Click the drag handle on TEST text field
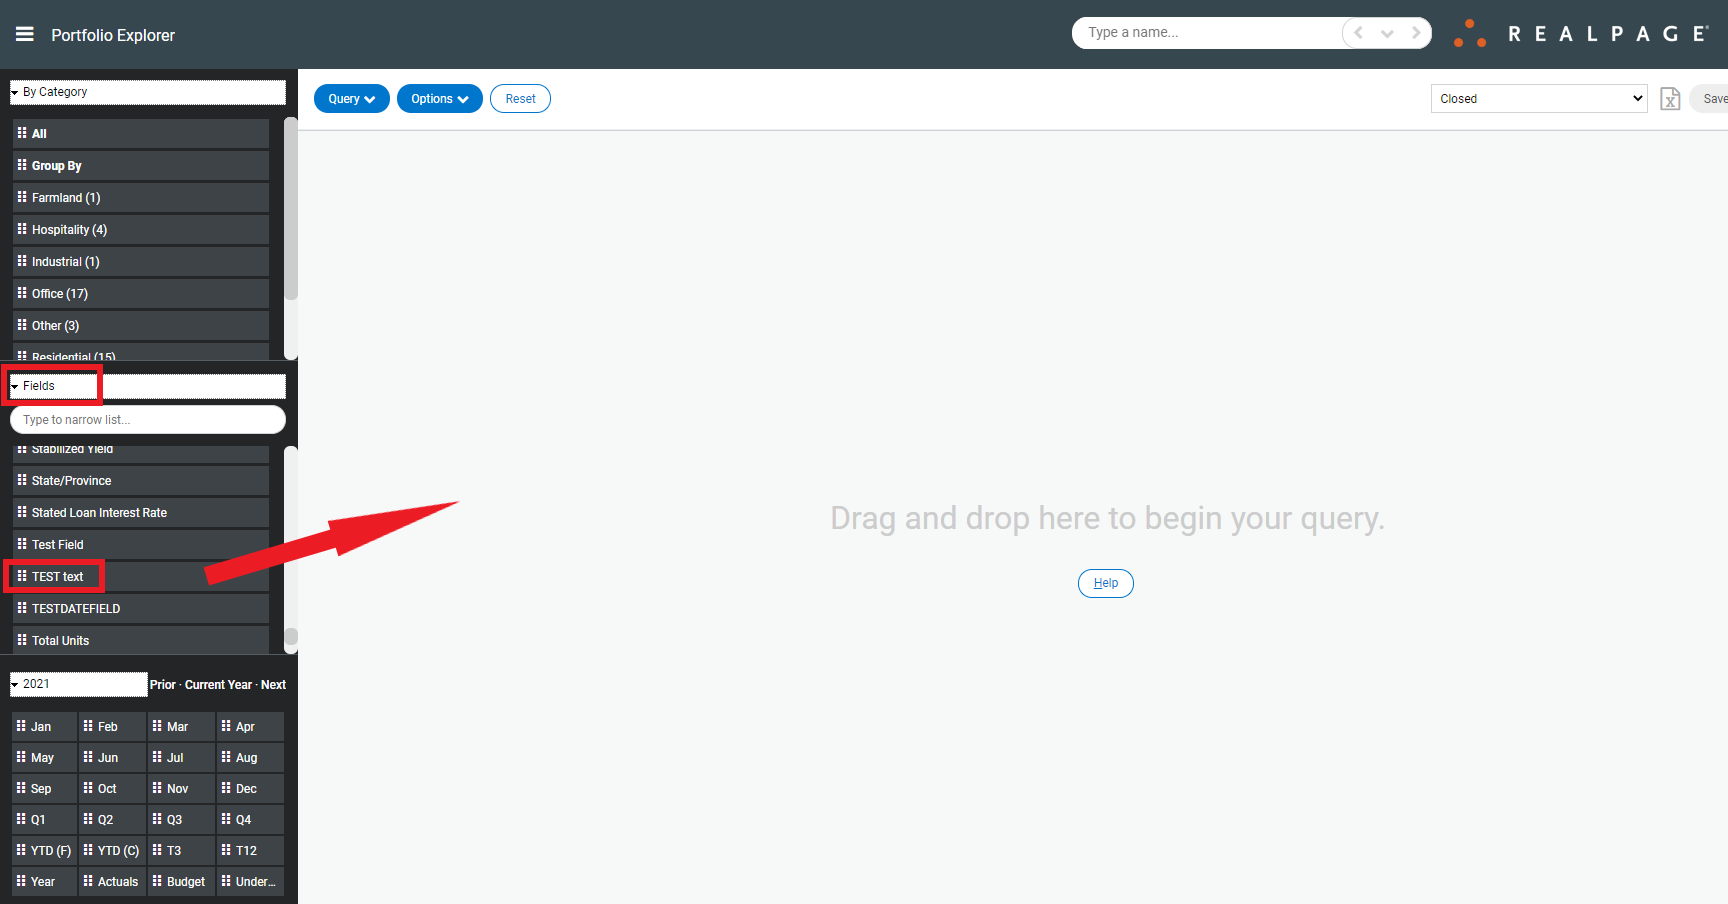Viewport: 1728px width, 904px height. pyautogui.click(x=21, y=576)
